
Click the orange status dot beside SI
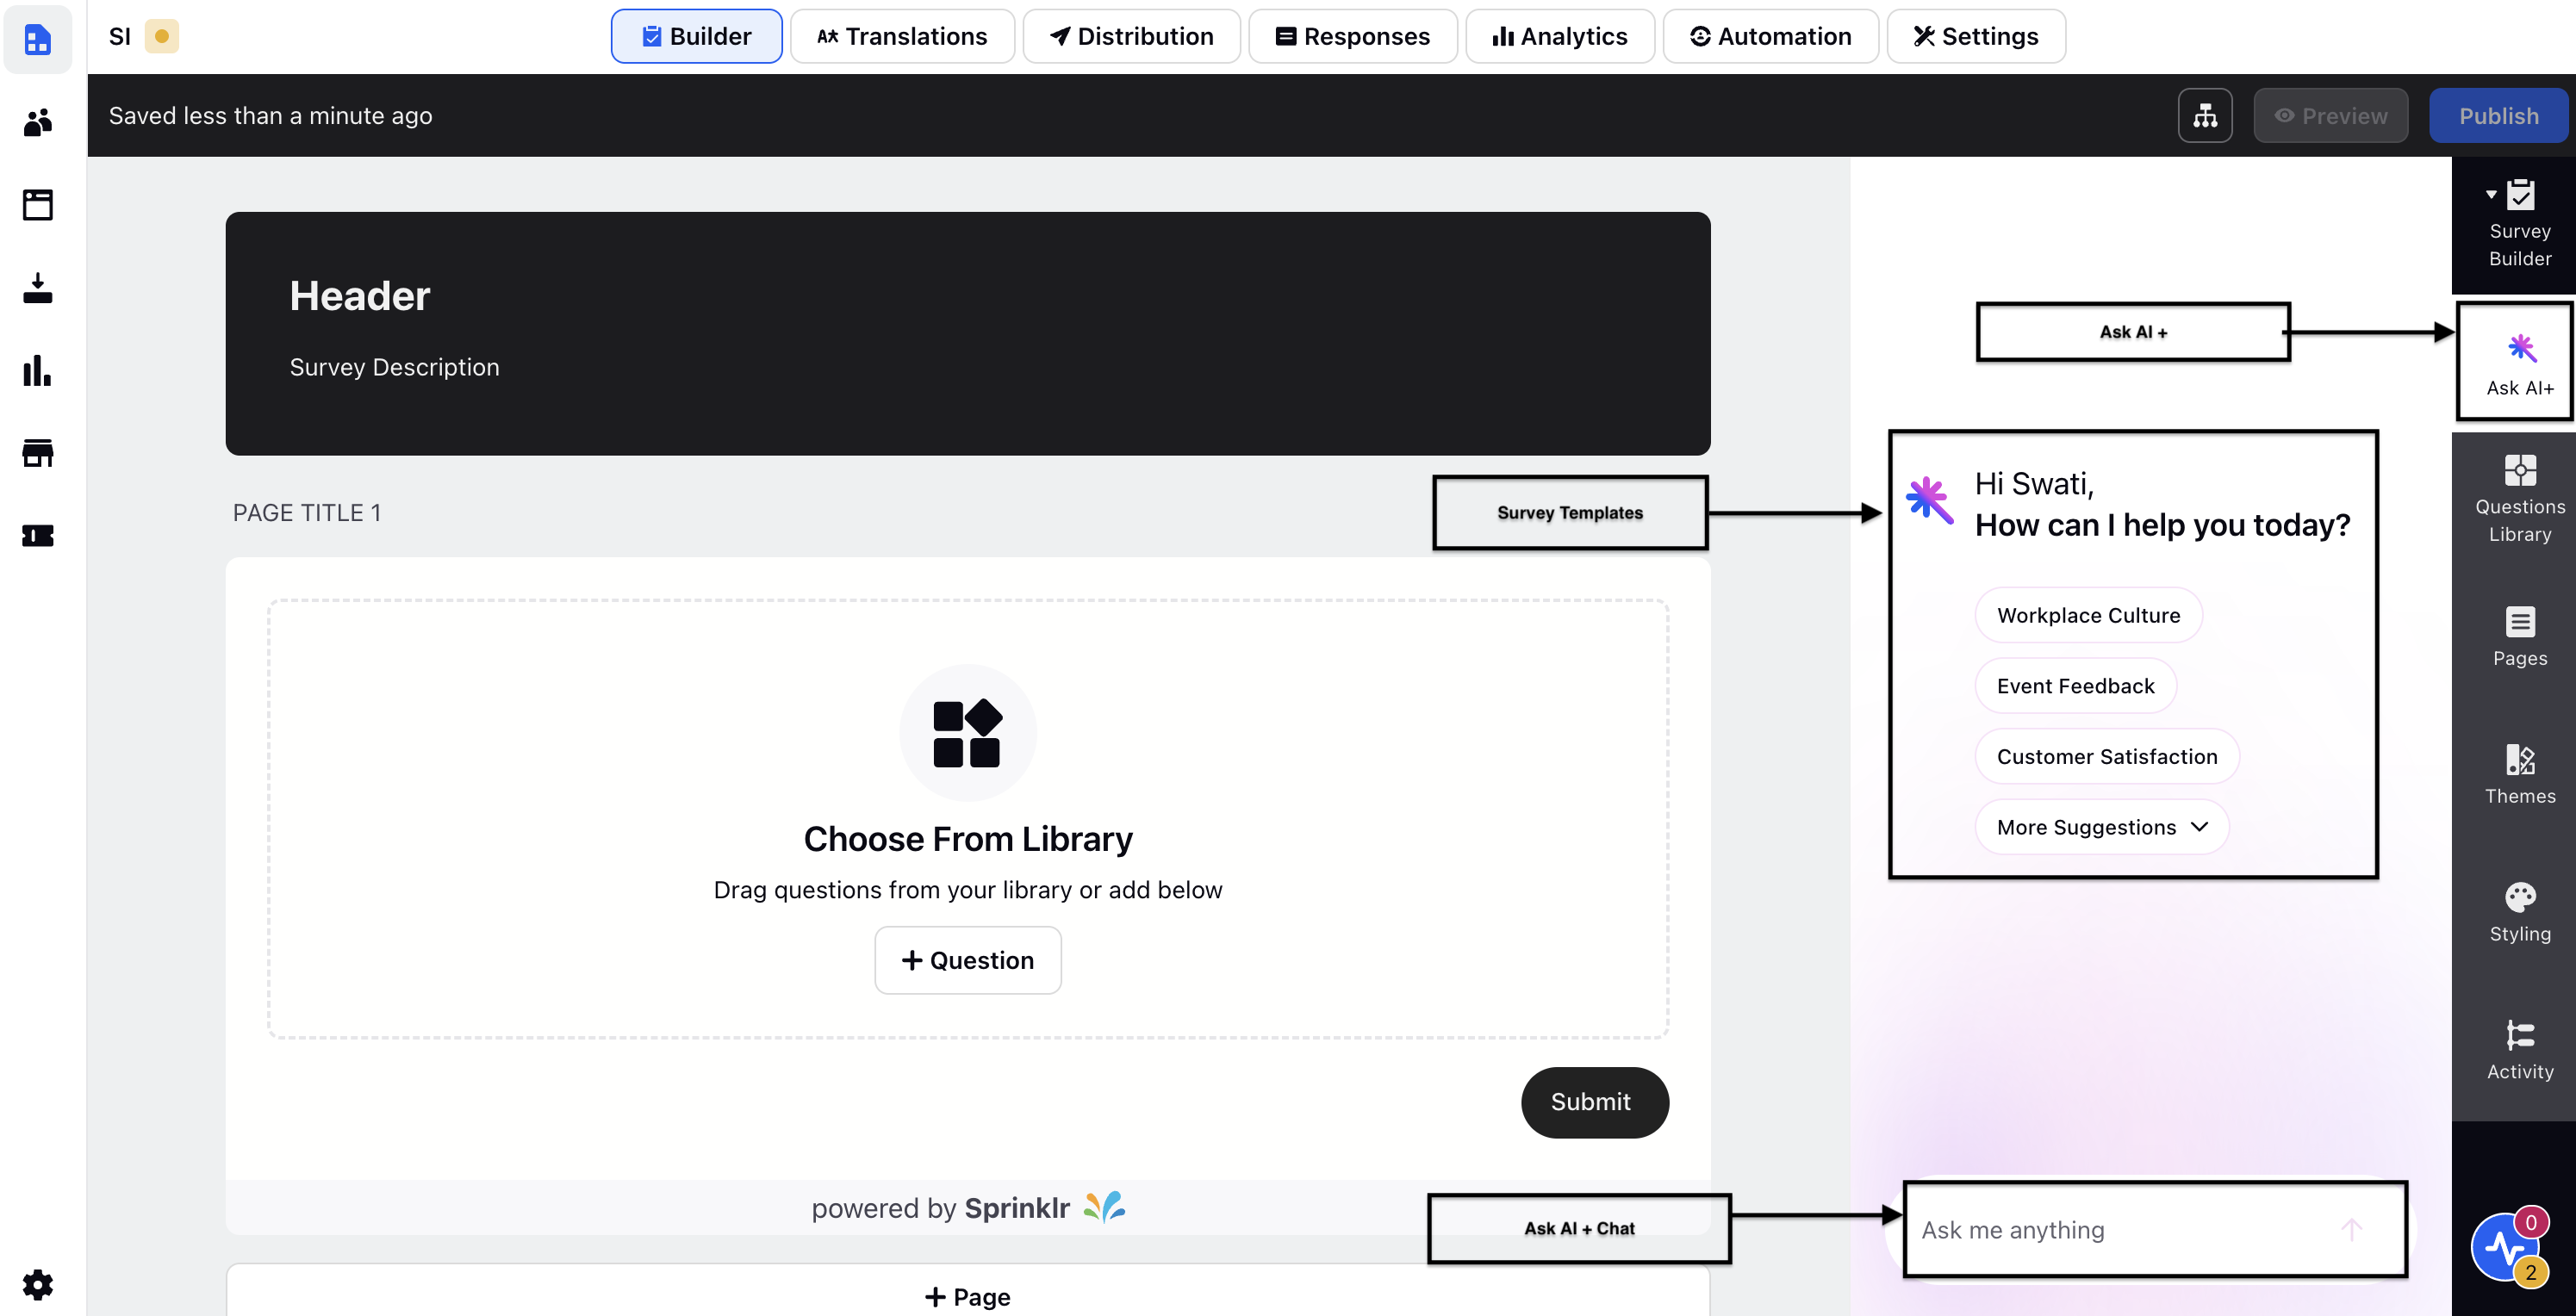coord(162,36)
